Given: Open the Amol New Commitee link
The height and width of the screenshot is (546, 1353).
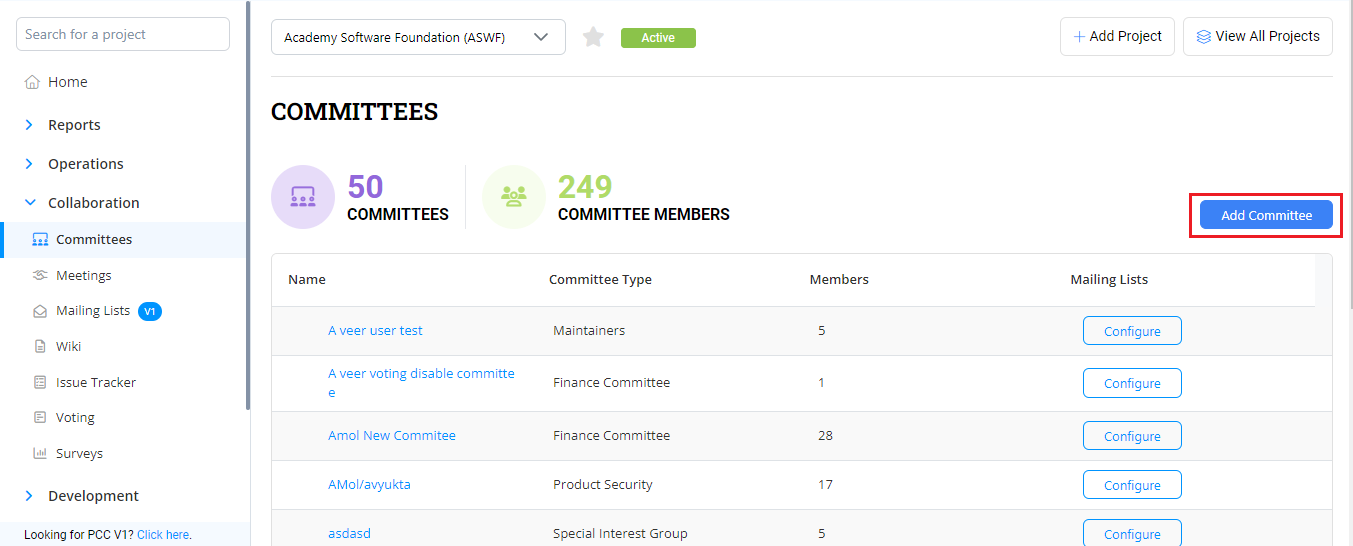Looking at the screenshot, I should (x=391, y=436).
